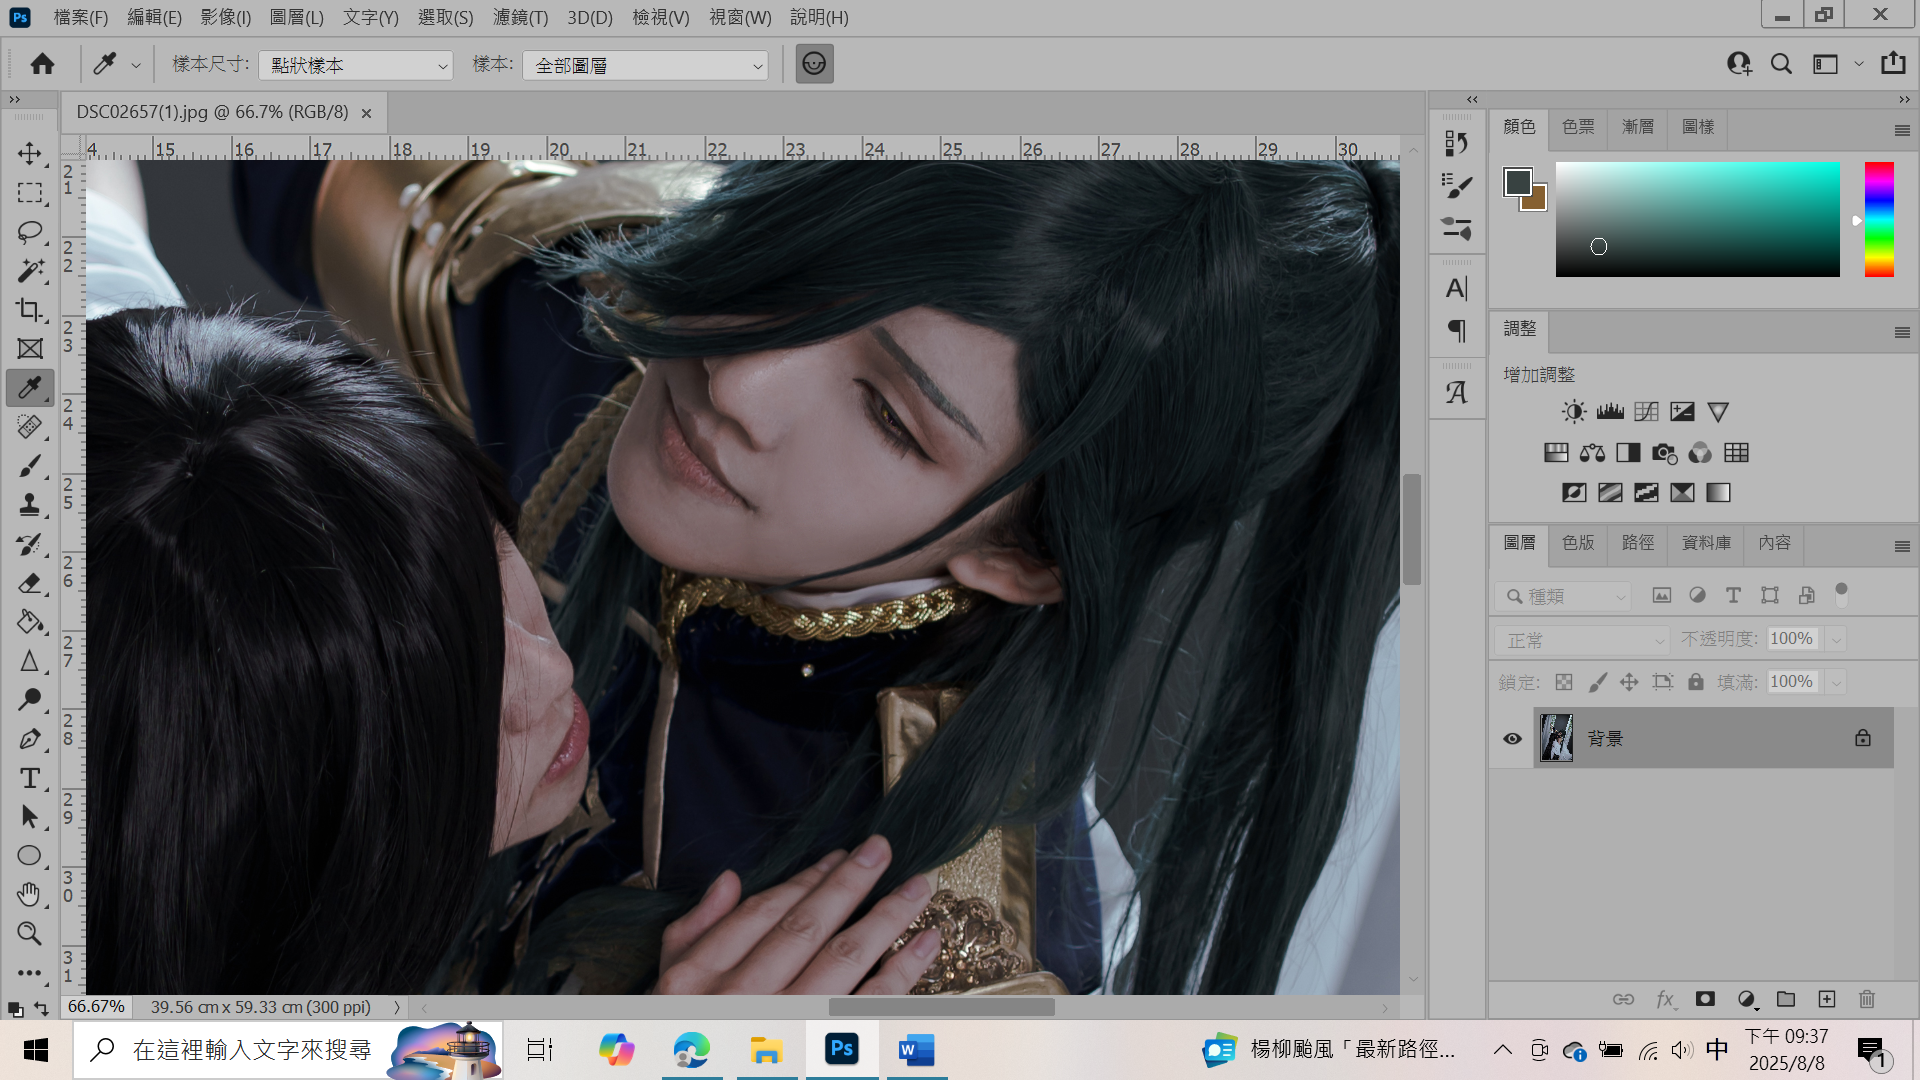Select the Hand tool
This screenshot has width=1920, height=1080.
point(30,894)
